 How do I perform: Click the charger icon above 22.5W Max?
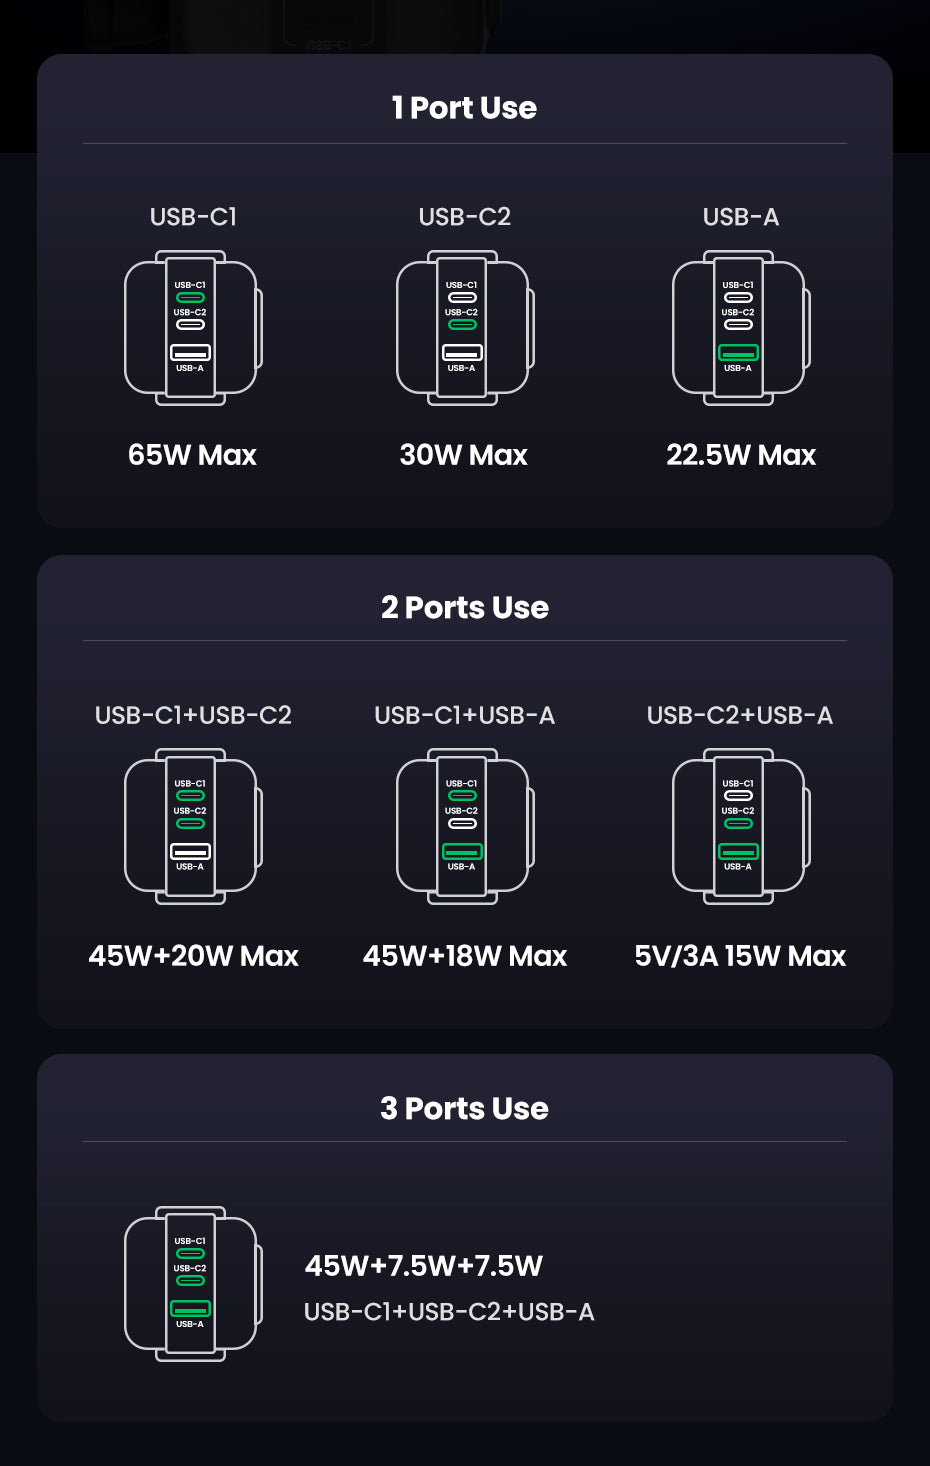point(740,328)
